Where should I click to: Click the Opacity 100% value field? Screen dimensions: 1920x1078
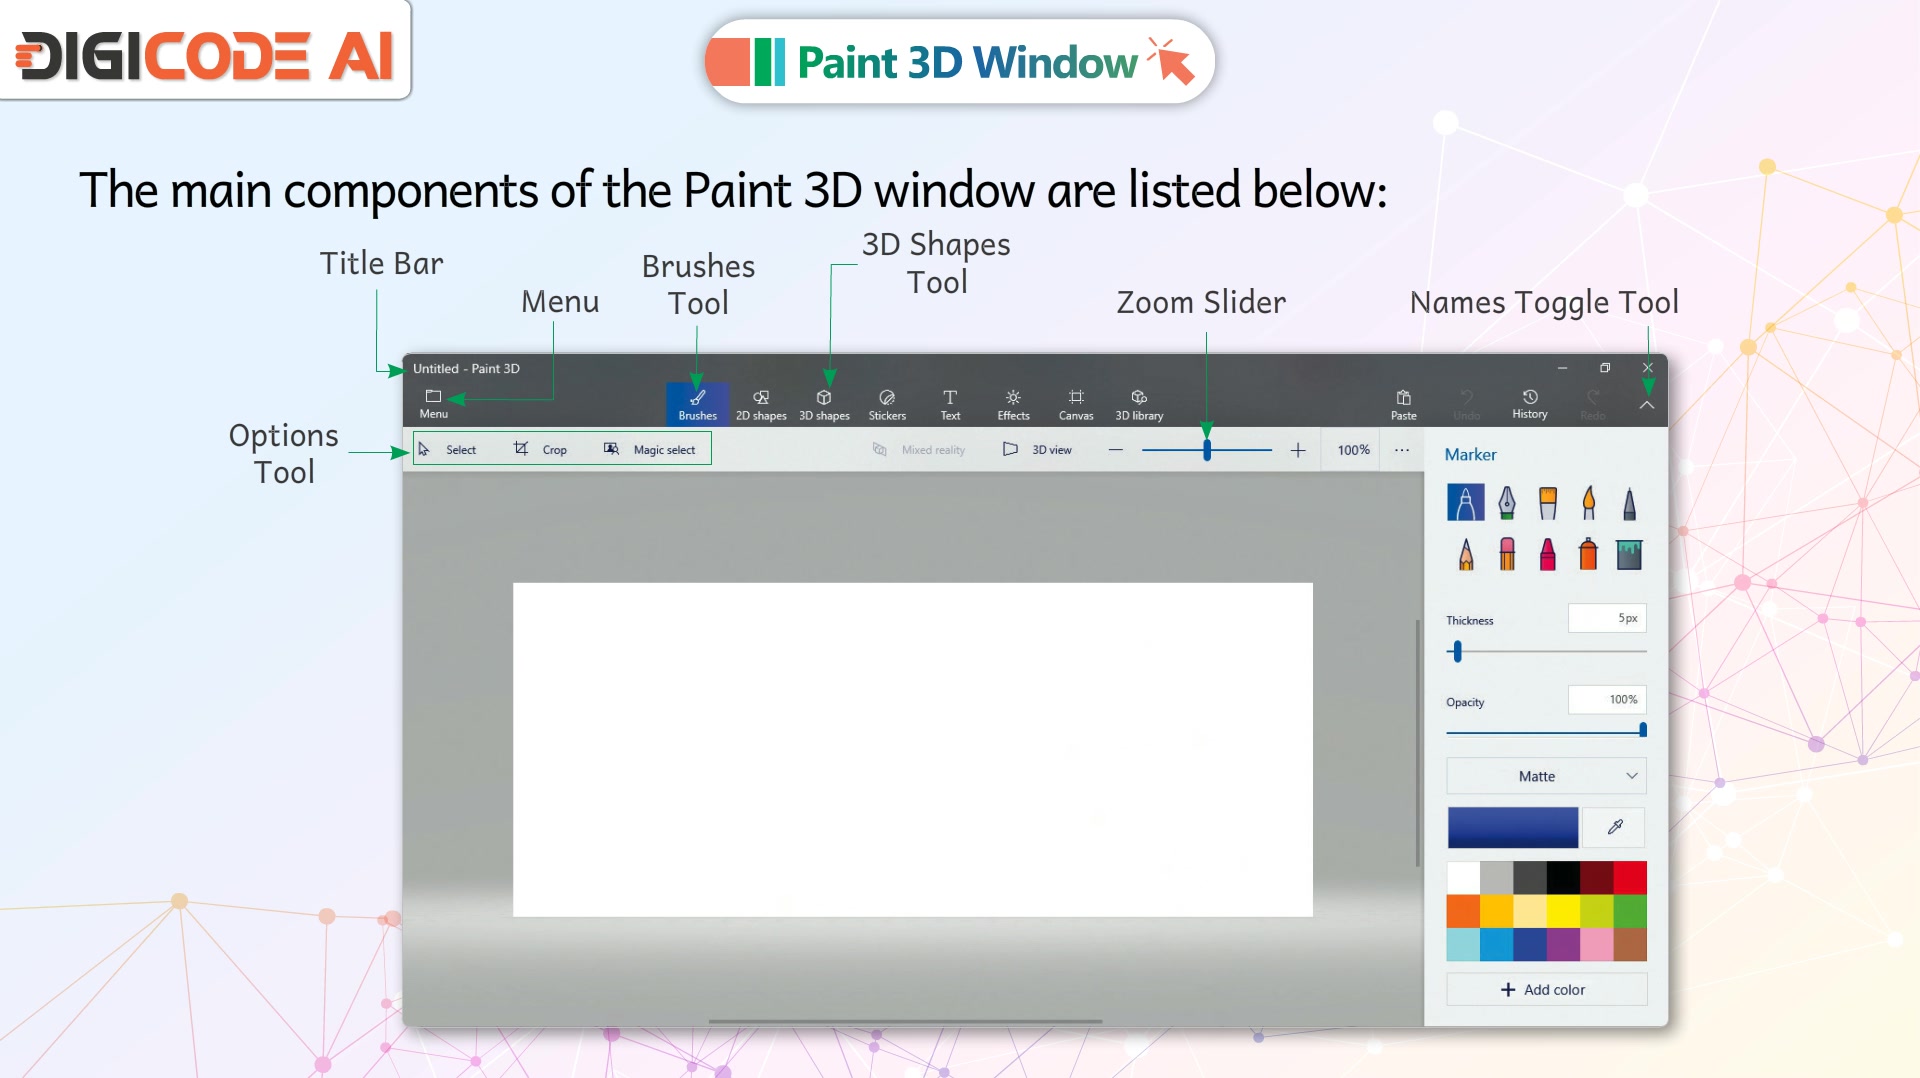pyautogui.click(x=1606, y=699)
